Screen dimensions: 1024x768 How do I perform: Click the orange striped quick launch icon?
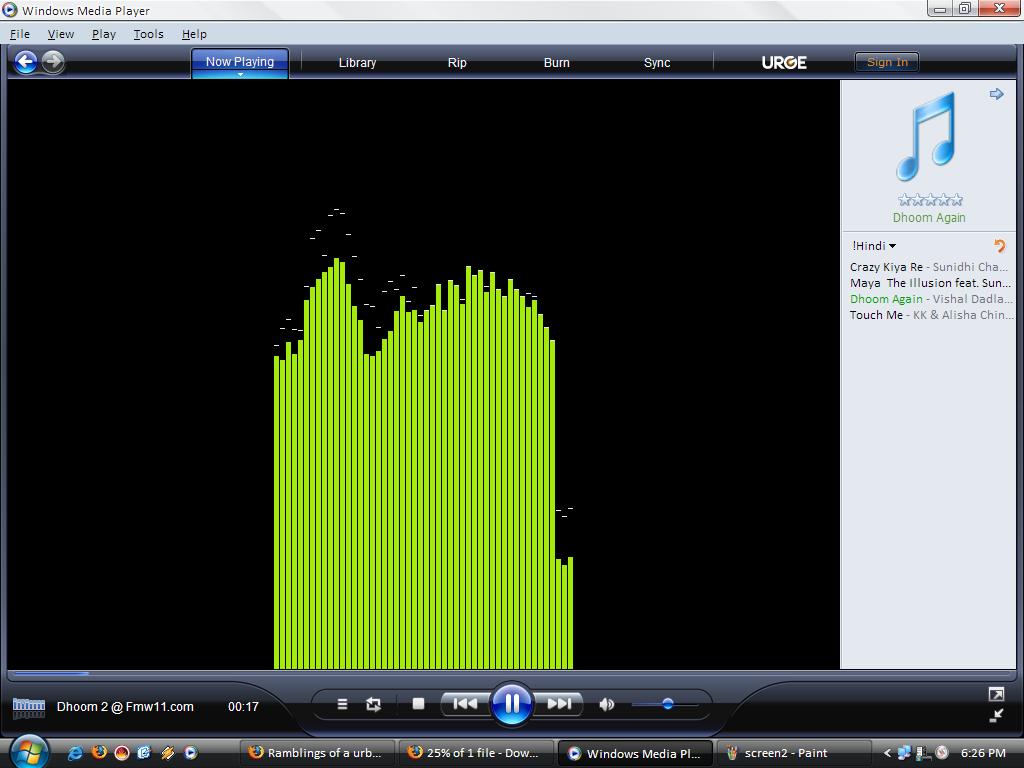(x=167, y=753)
